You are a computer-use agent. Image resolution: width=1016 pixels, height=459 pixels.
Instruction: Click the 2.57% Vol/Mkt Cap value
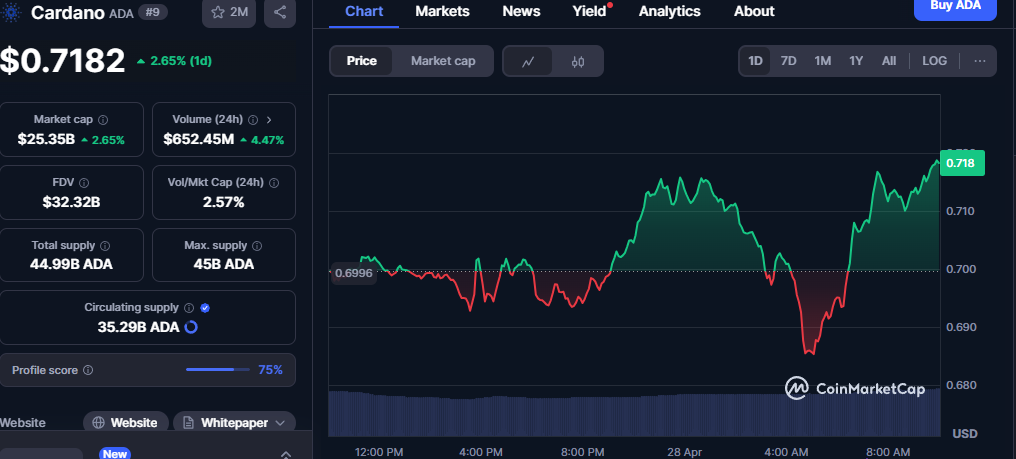pyautogui.click(x=224, y=202)
